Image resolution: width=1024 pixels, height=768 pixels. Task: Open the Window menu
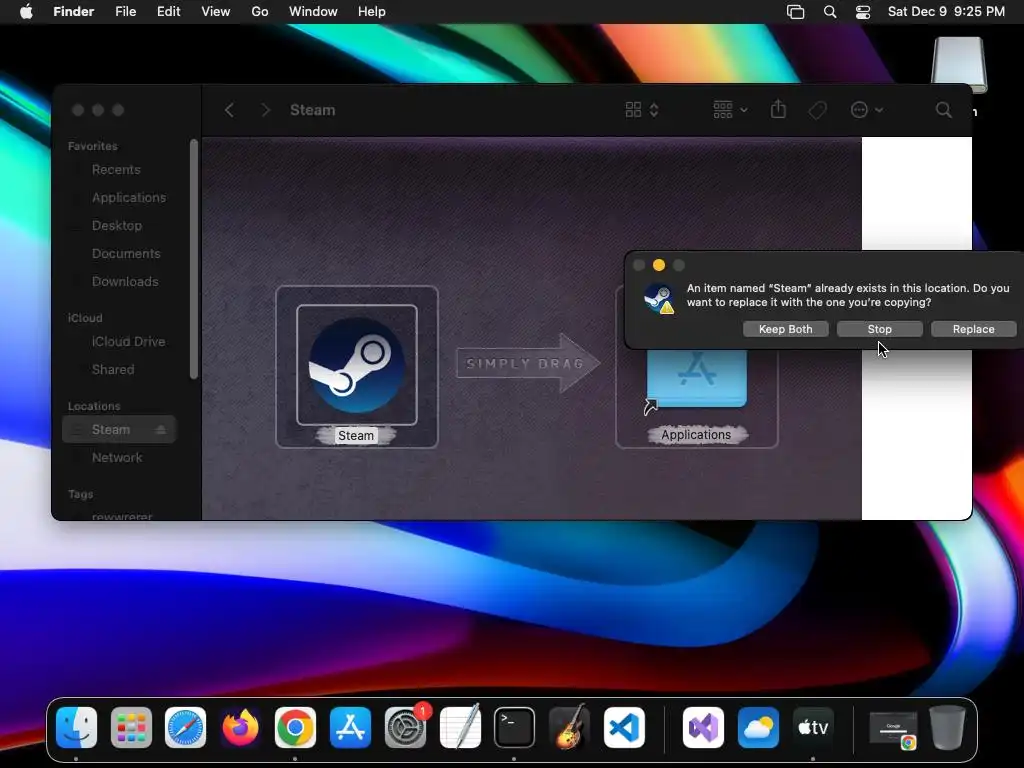[313, 12]
